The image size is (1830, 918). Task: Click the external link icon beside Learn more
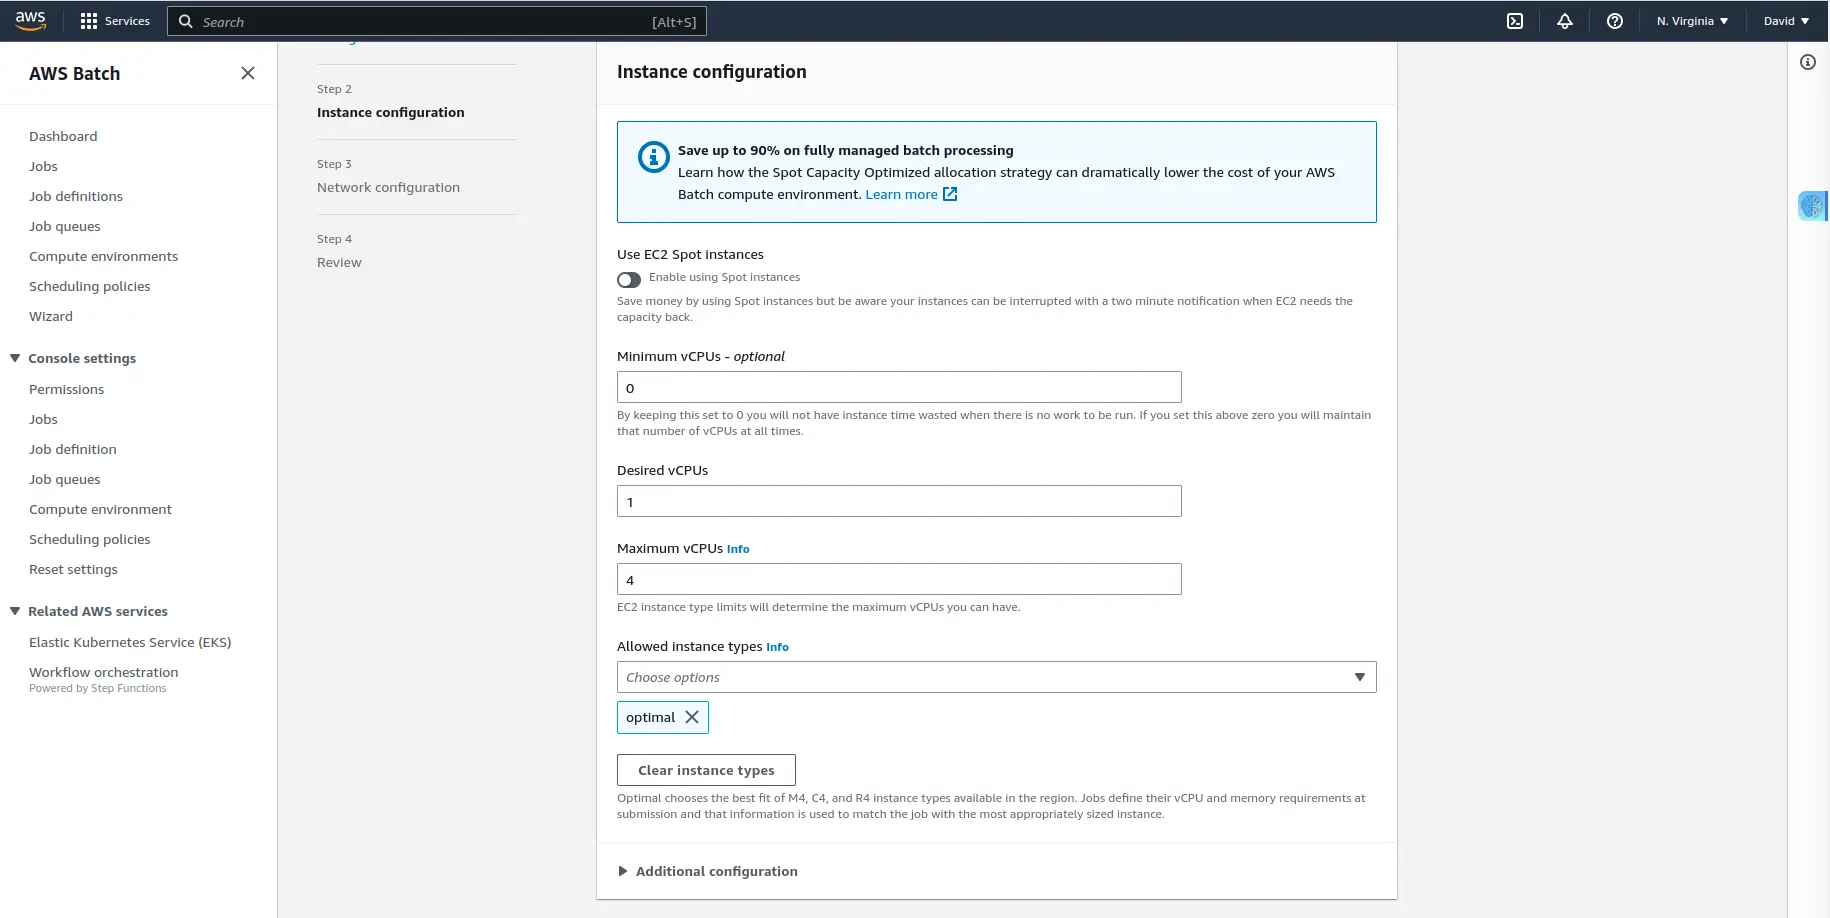click(951, 194)
